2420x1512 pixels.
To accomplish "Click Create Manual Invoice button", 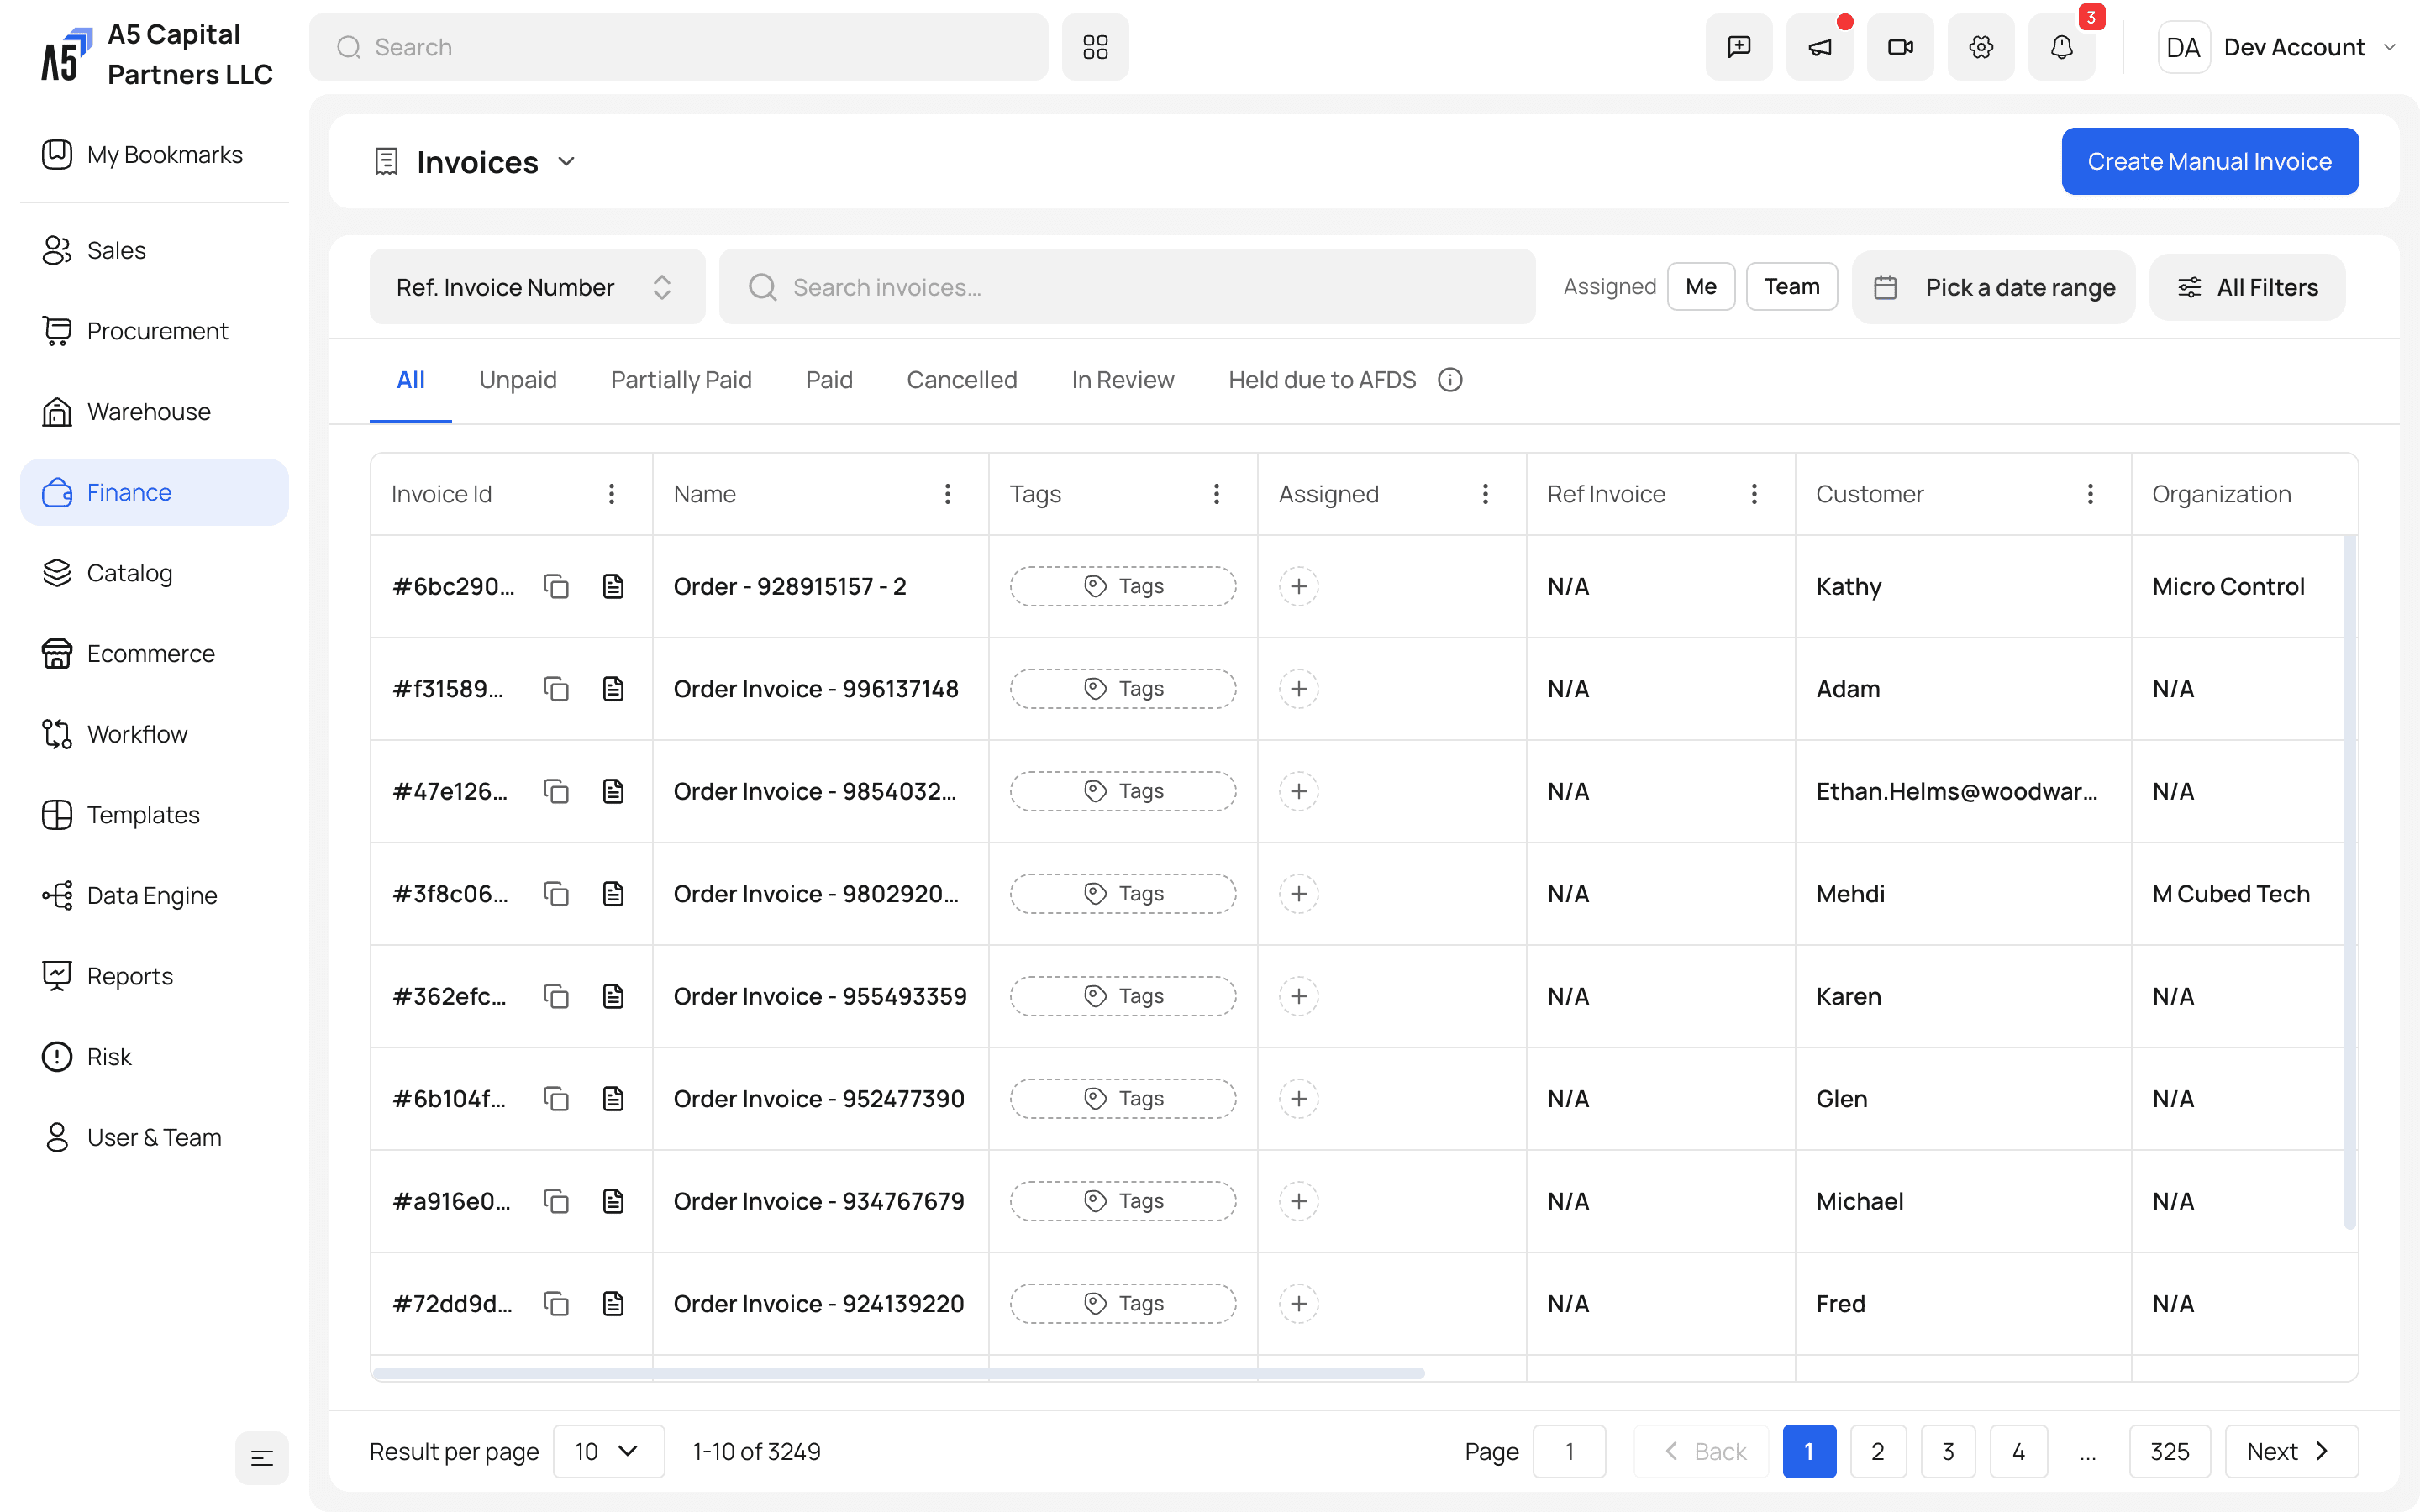I will (2210, 161).
